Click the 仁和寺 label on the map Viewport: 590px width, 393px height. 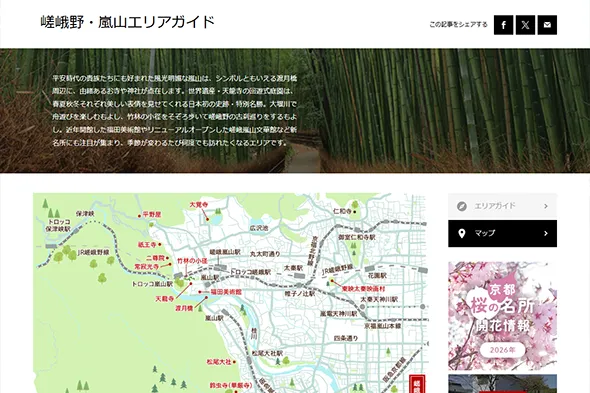[x=342, y=212]
